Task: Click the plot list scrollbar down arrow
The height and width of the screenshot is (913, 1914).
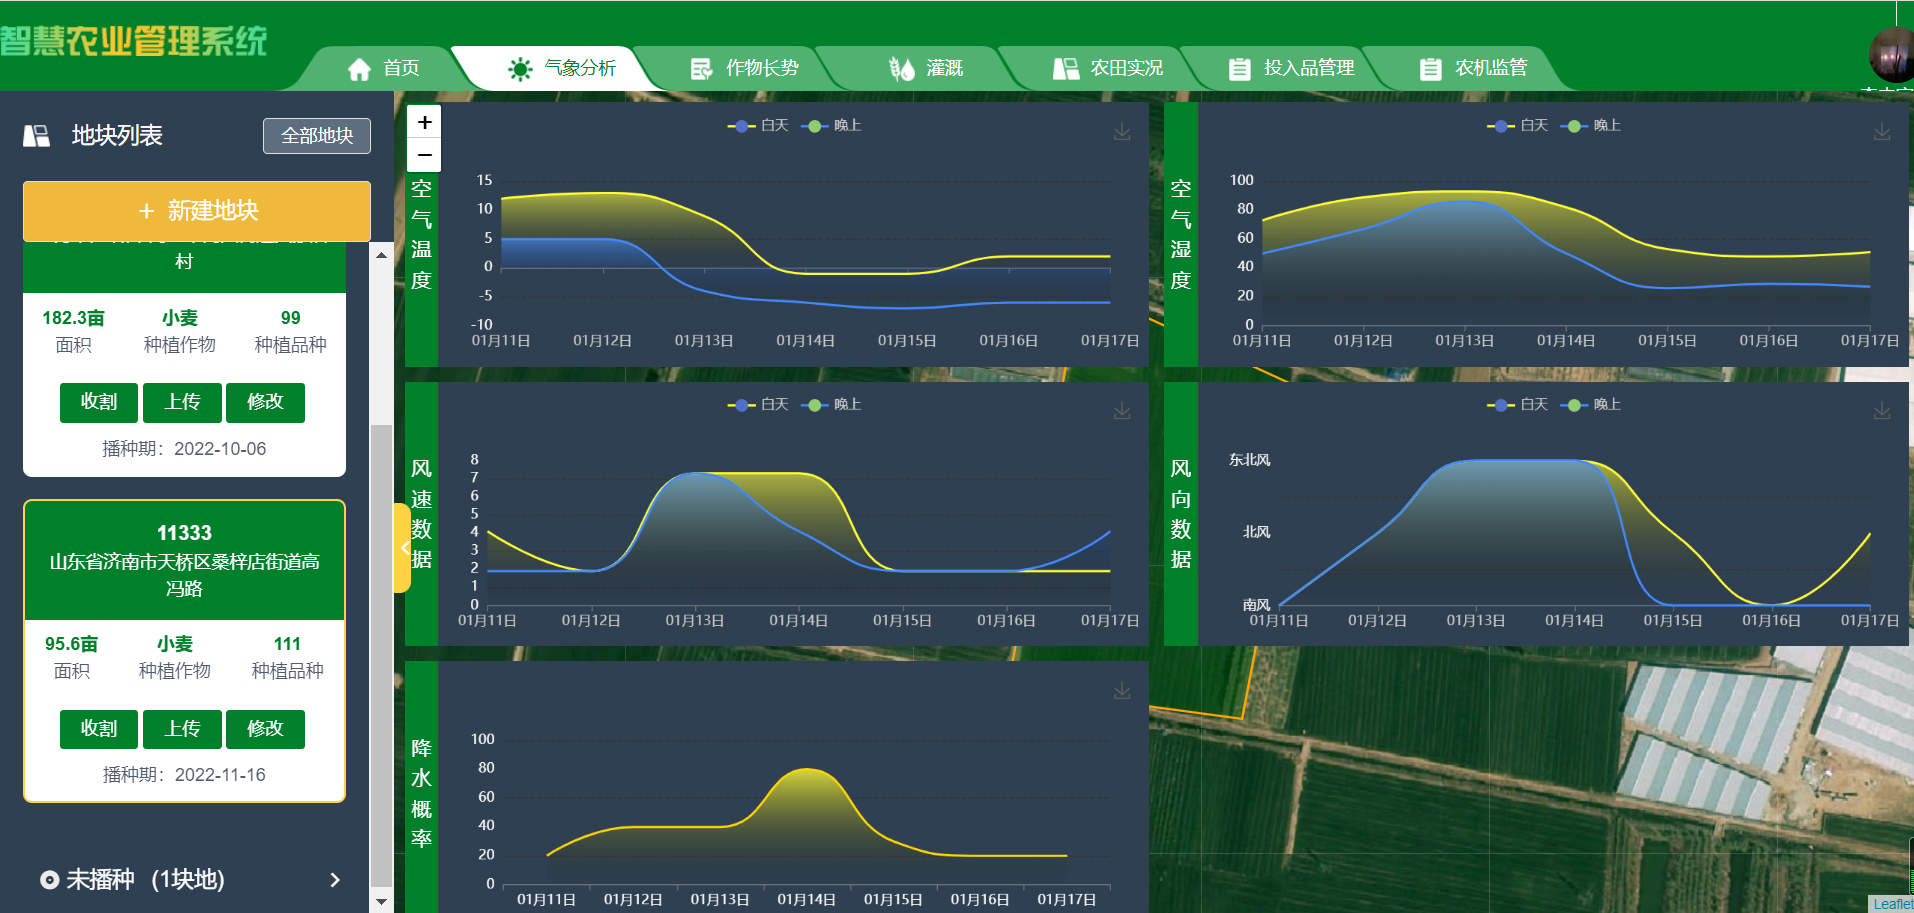Action: point(381,901)
